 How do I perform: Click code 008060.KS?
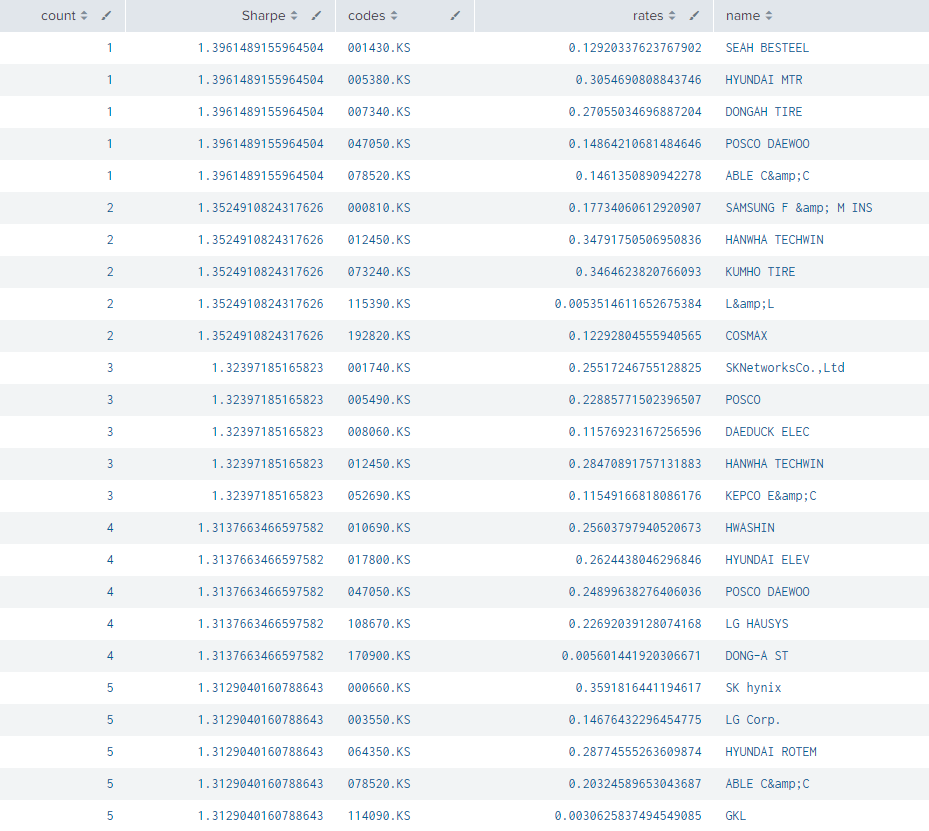click(x=379, y=432)
